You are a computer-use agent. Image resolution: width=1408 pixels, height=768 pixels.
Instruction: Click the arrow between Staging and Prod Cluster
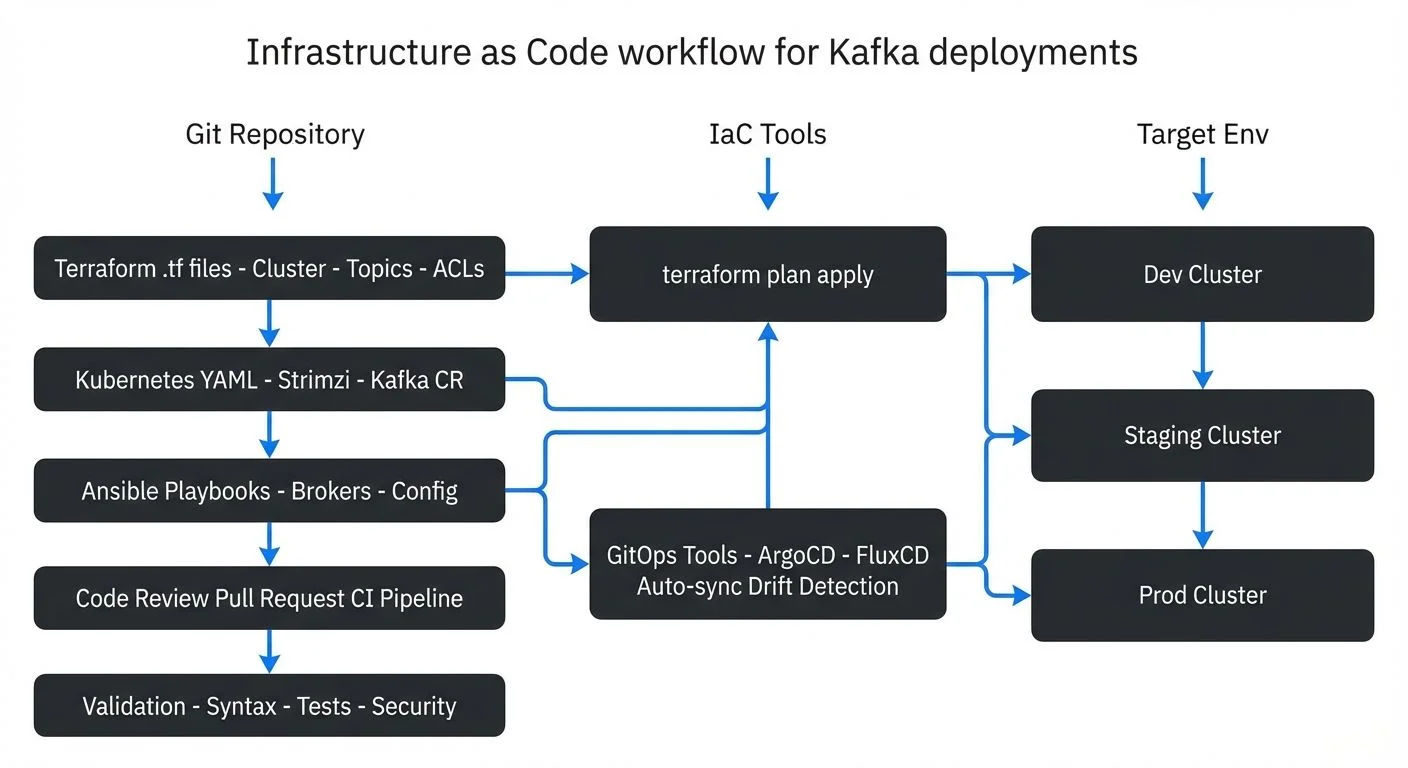[1201, 515]
